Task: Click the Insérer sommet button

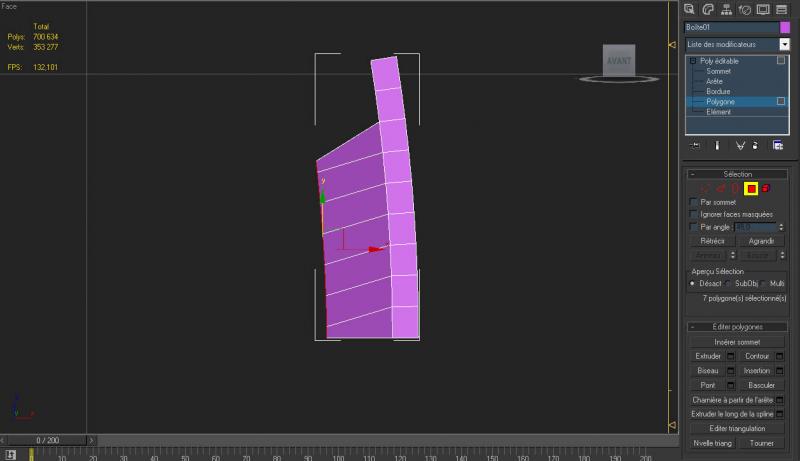Action: 736,342
